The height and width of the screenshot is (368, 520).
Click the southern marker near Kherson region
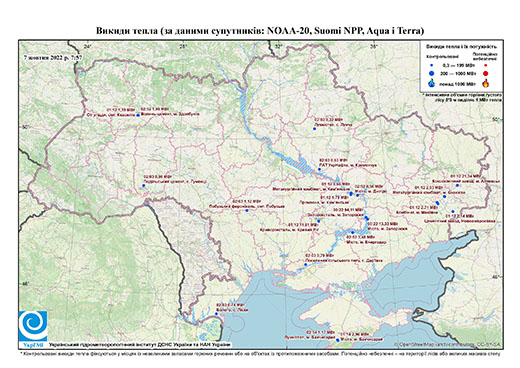305,264
